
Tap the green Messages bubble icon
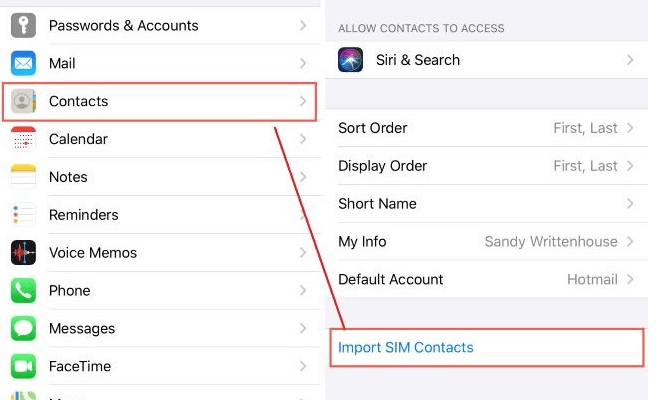pyautogui.click(x=23, y=329)
